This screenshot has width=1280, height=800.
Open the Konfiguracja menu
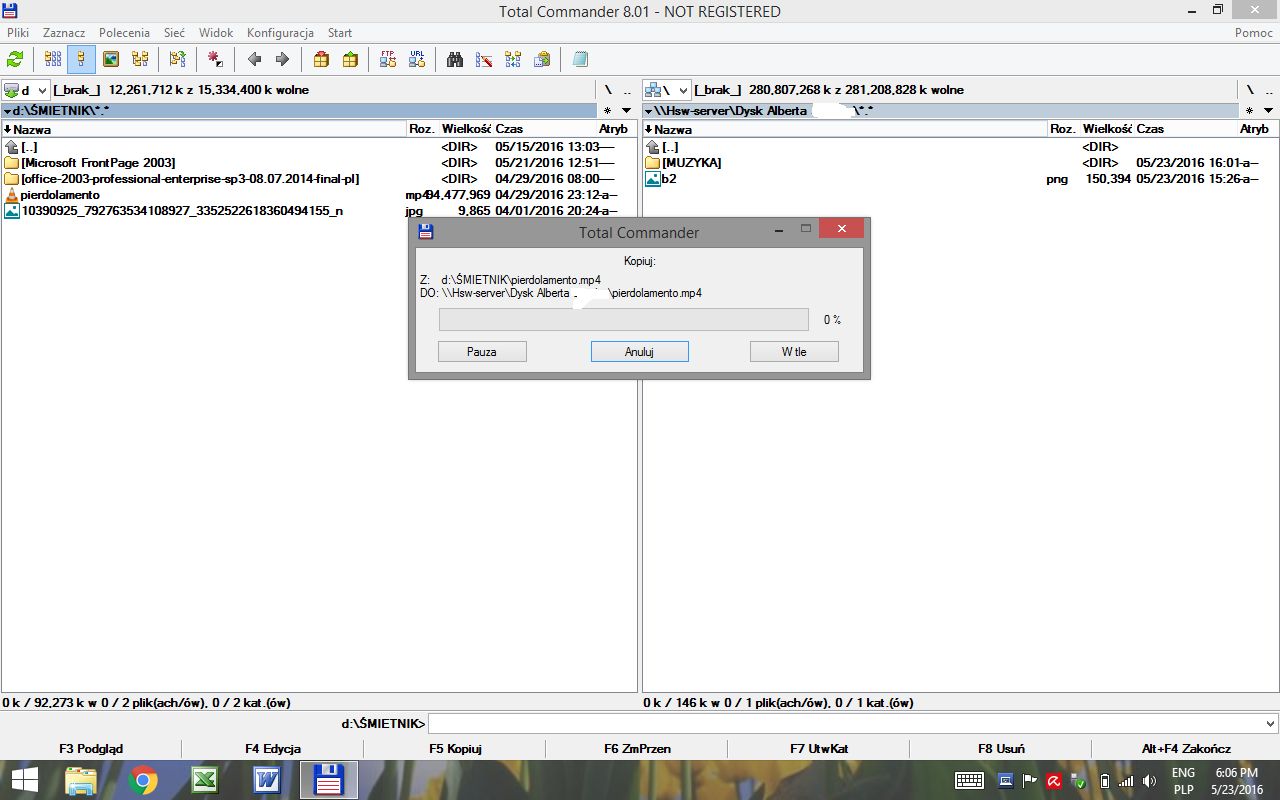point(280,33)
